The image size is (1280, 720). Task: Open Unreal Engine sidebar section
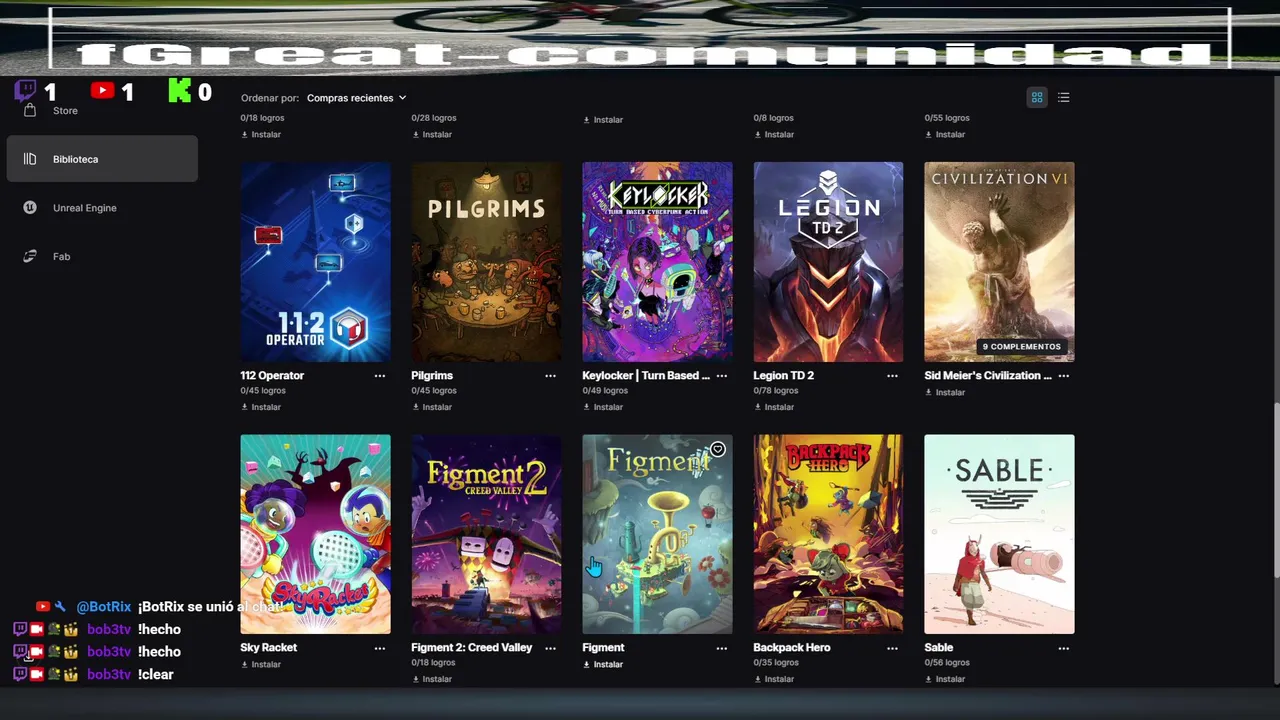pyautogui.click(x=102, y=208)
